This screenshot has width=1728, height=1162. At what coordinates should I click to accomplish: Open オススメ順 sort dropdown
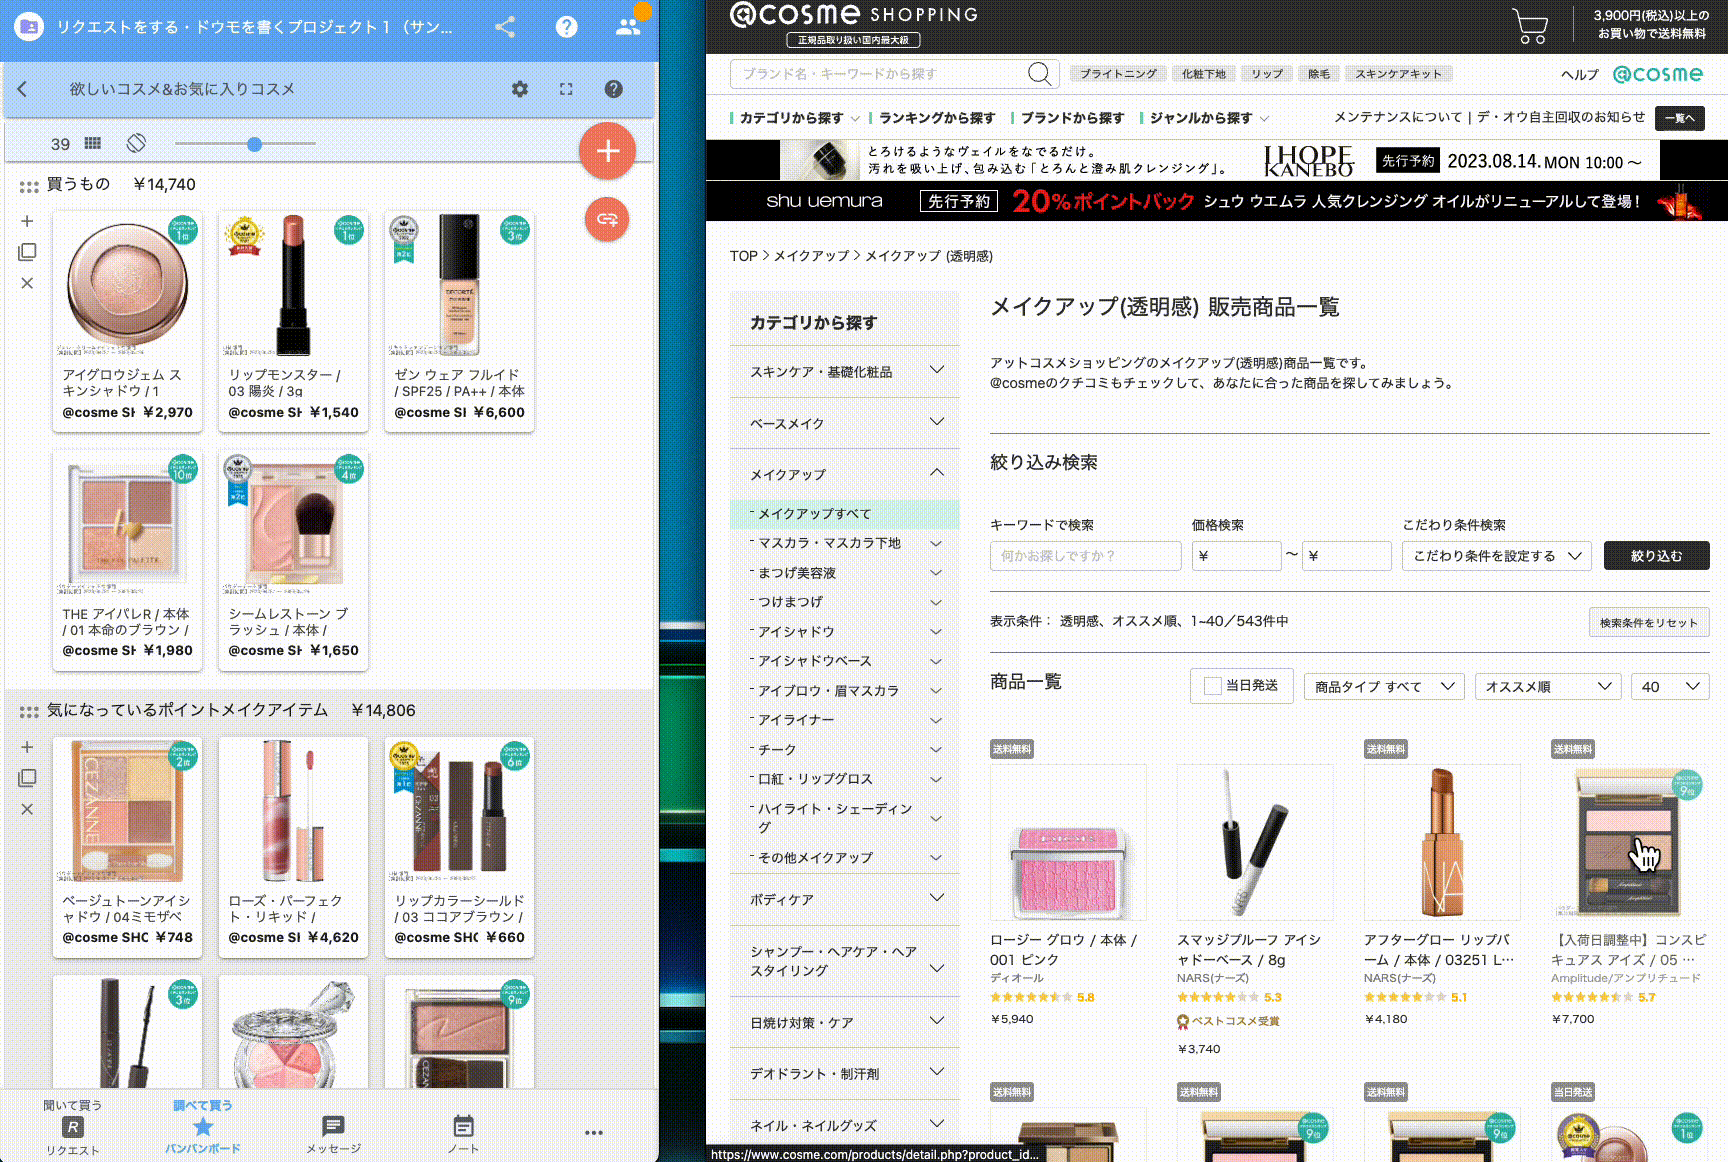[1547, 687]
